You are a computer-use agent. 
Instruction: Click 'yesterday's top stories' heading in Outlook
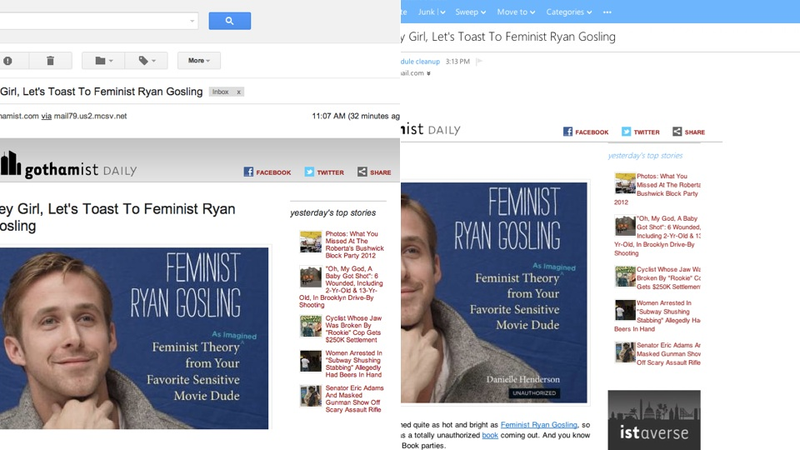click(x=645, y=156)
